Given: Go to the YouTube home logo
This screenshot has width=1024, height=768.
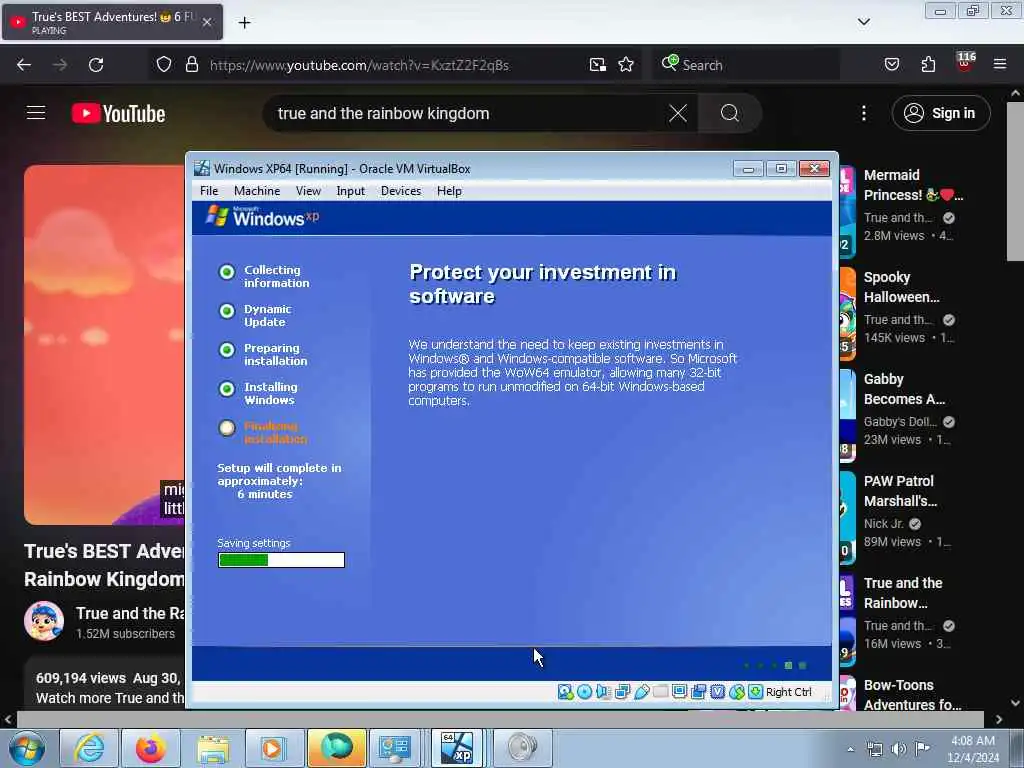Looking at the screenshot, I should click(118, 114).
